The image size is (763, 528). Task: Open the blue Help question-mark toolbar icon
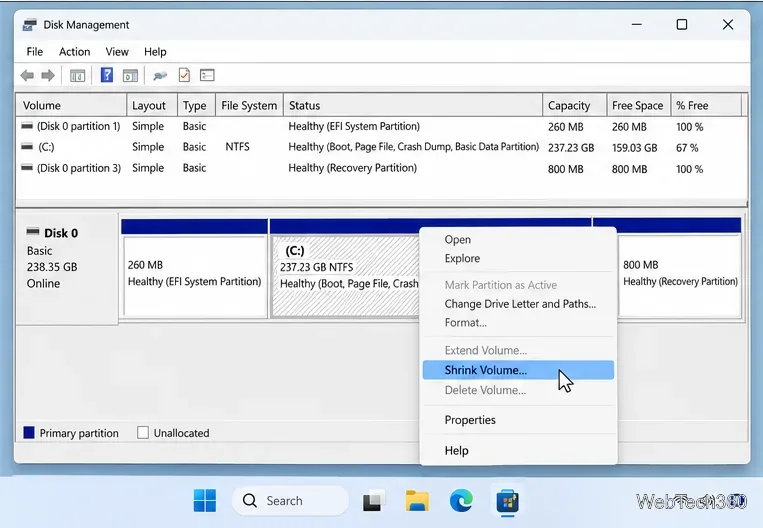pos(107,75)
